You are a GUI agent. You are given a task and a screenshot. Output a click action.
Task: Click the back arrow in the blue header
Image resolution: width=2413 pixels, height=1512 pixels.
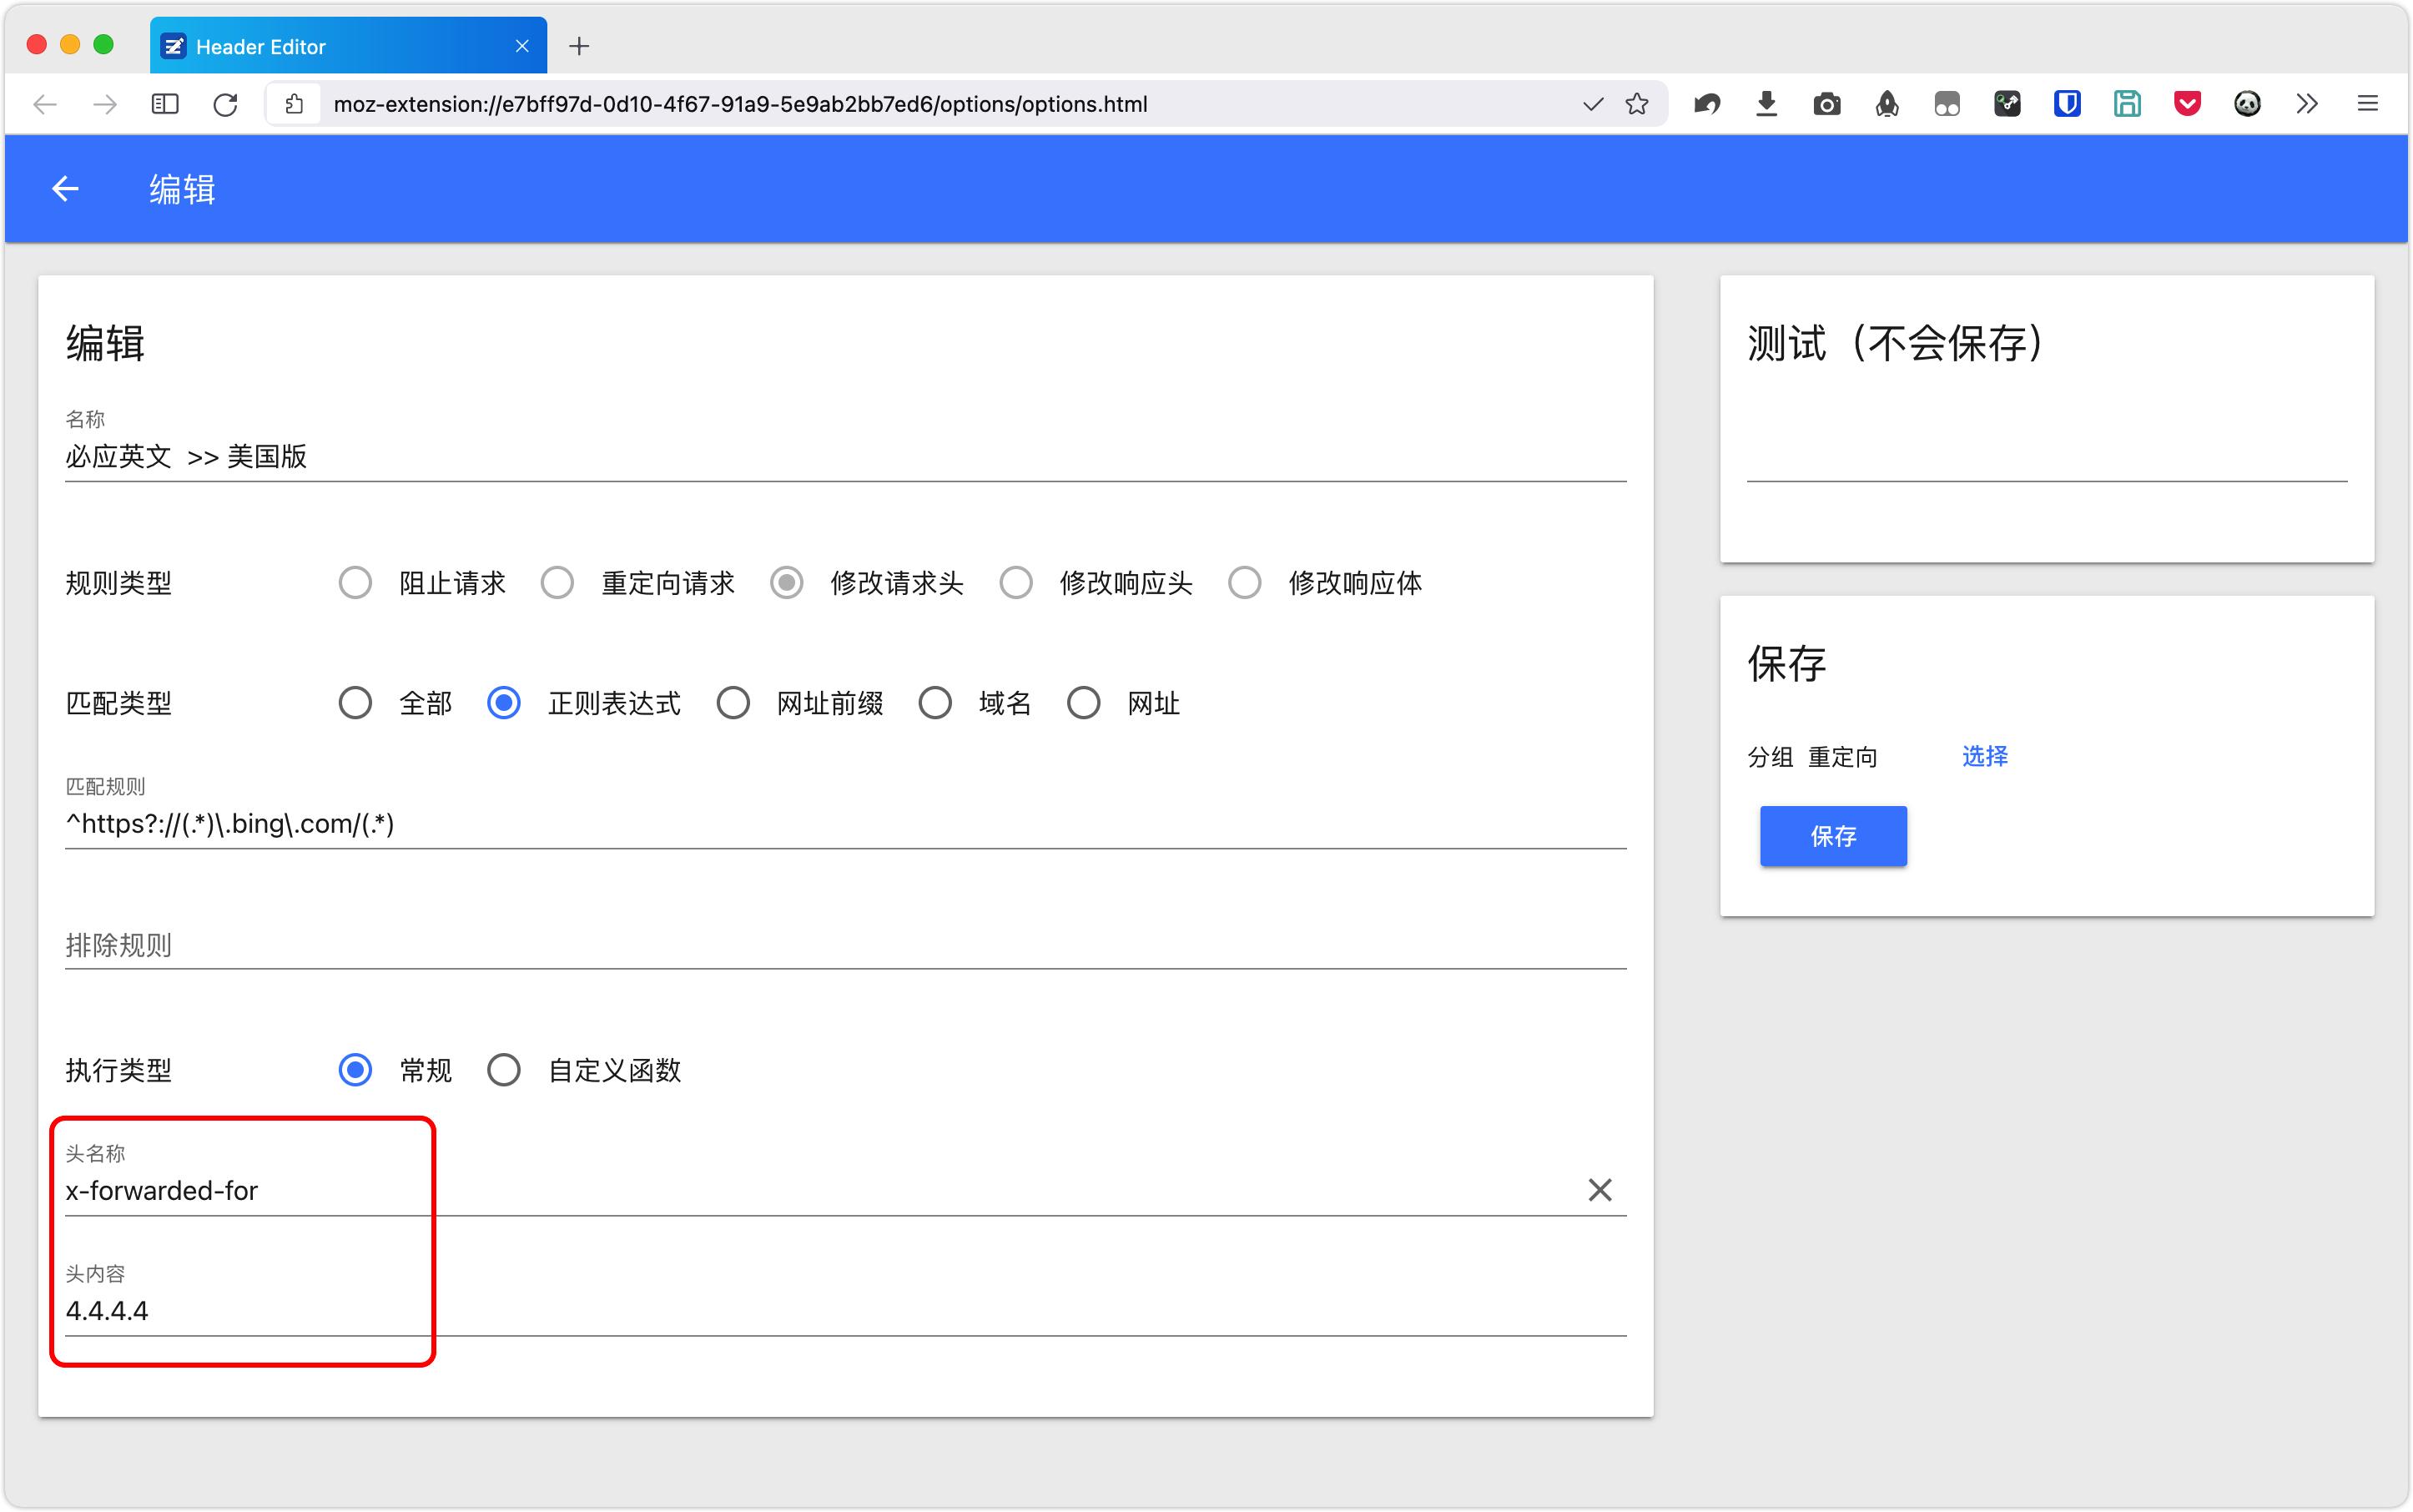(x=65, y=189)
